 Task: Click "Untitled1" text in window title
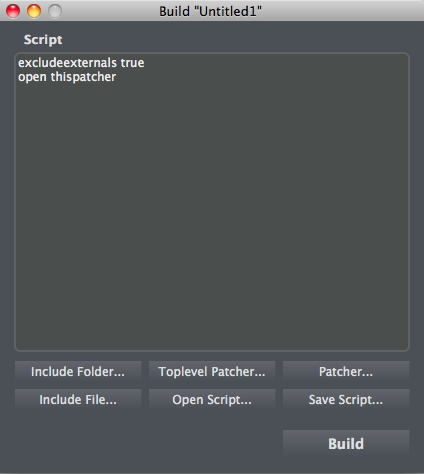[x=228, y=11]
